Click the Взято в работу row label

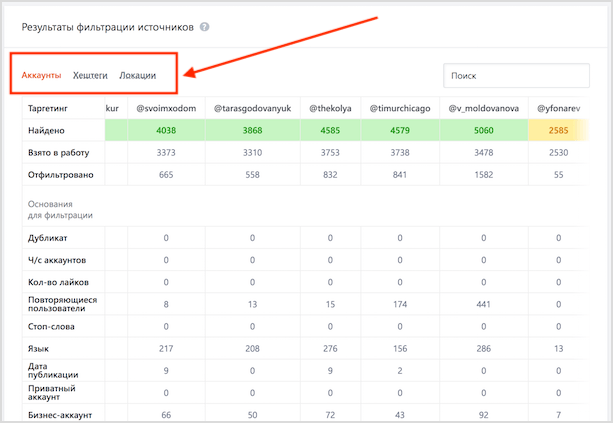[59, 152]
